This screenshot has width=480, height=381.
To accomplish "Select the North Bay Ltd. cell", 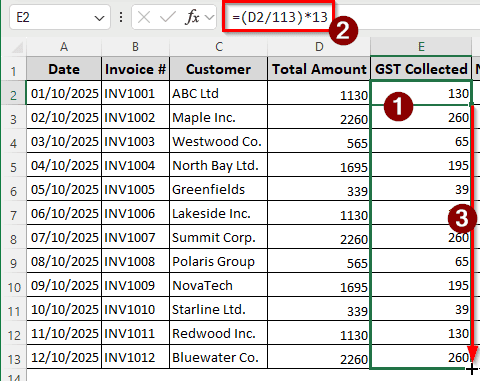I will coord(218,165).
